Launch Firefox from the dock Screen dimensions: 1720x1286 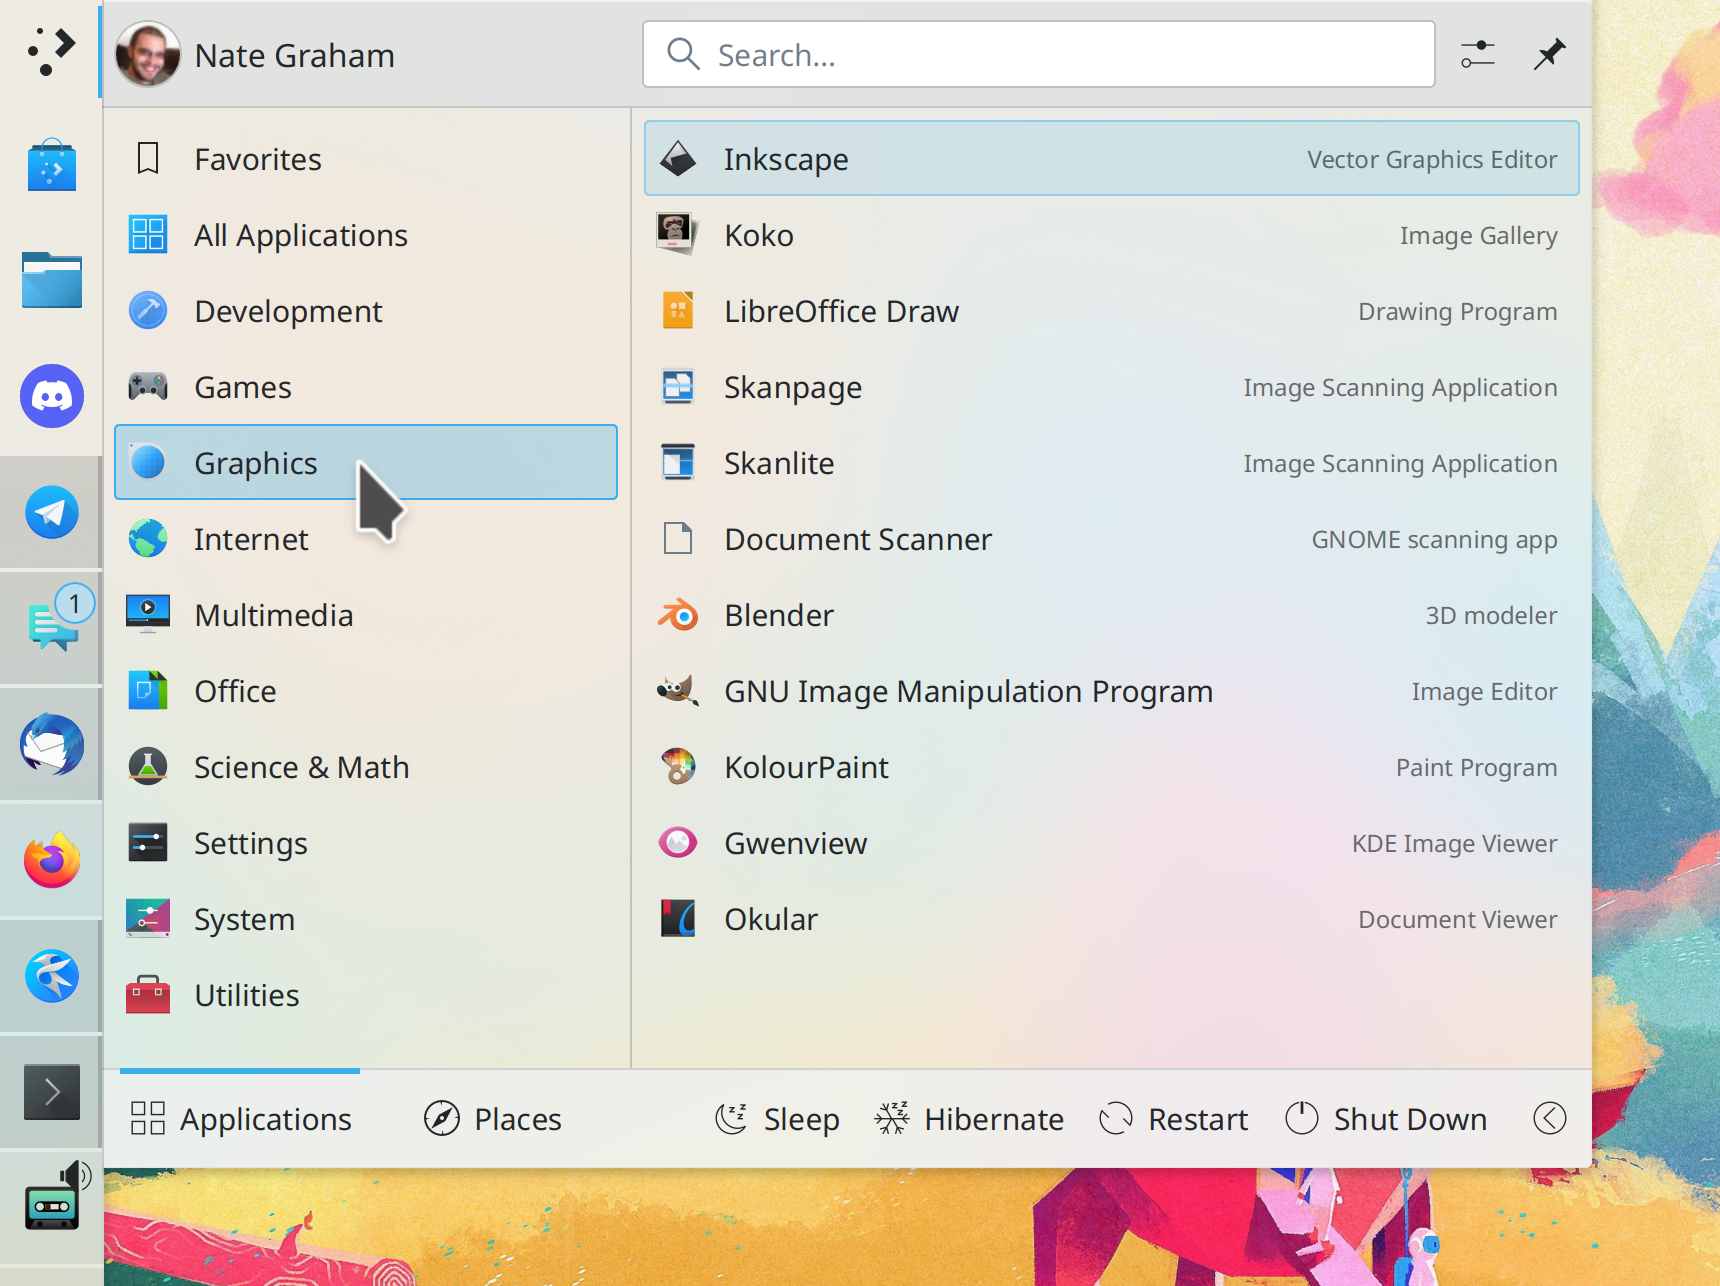[50, 858]
